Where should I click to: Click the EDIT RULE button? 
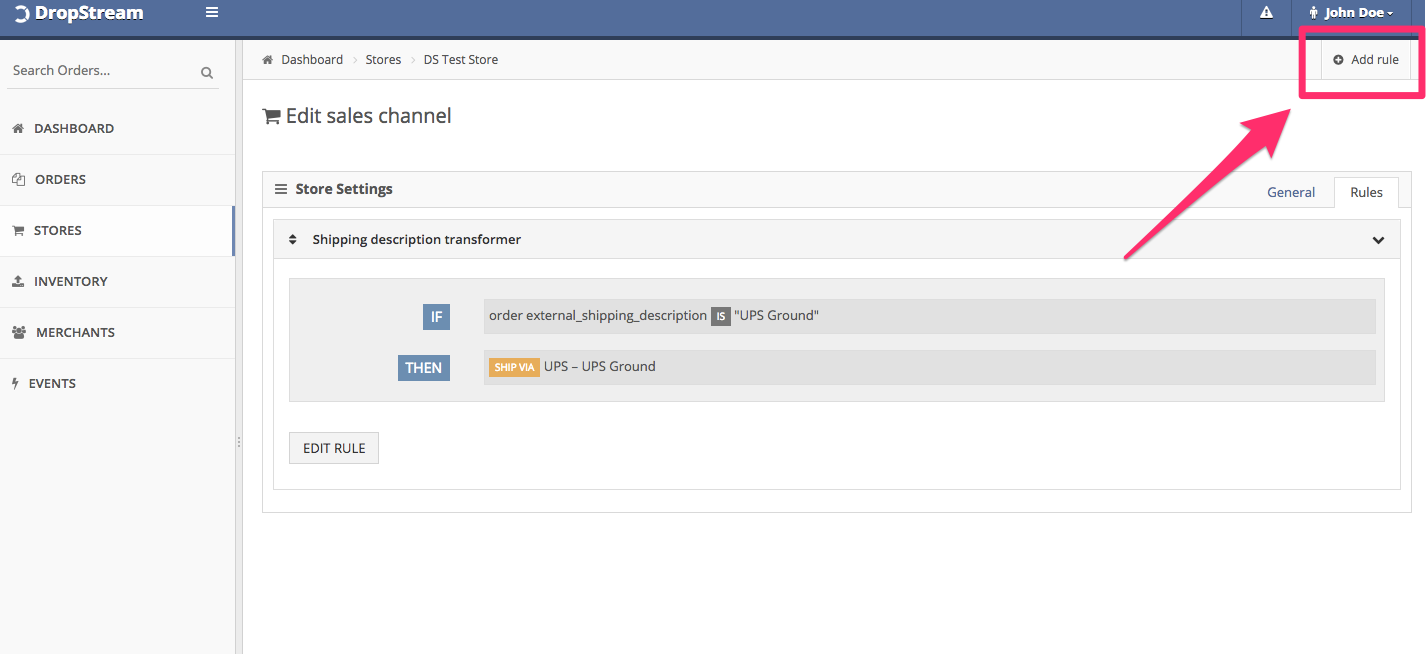[334, 448]
